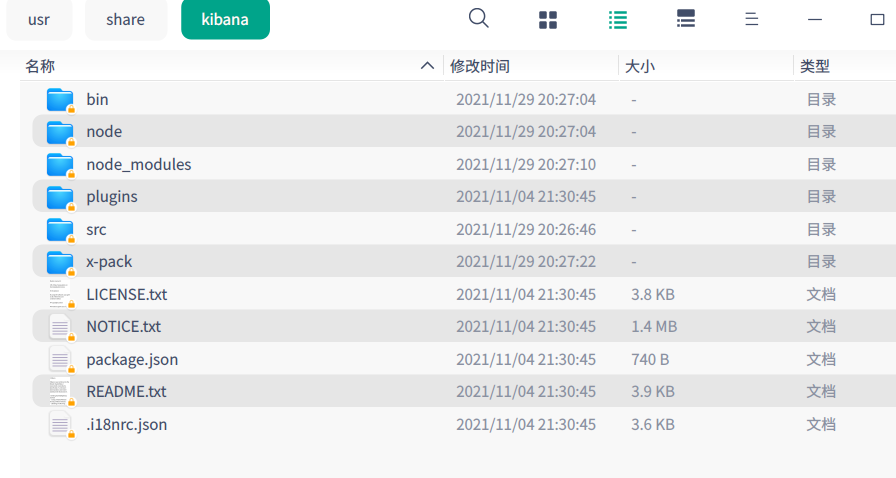Click 目录 type in bin row
The height and width of the screenshot is (478, 896).
pos(821,99)
